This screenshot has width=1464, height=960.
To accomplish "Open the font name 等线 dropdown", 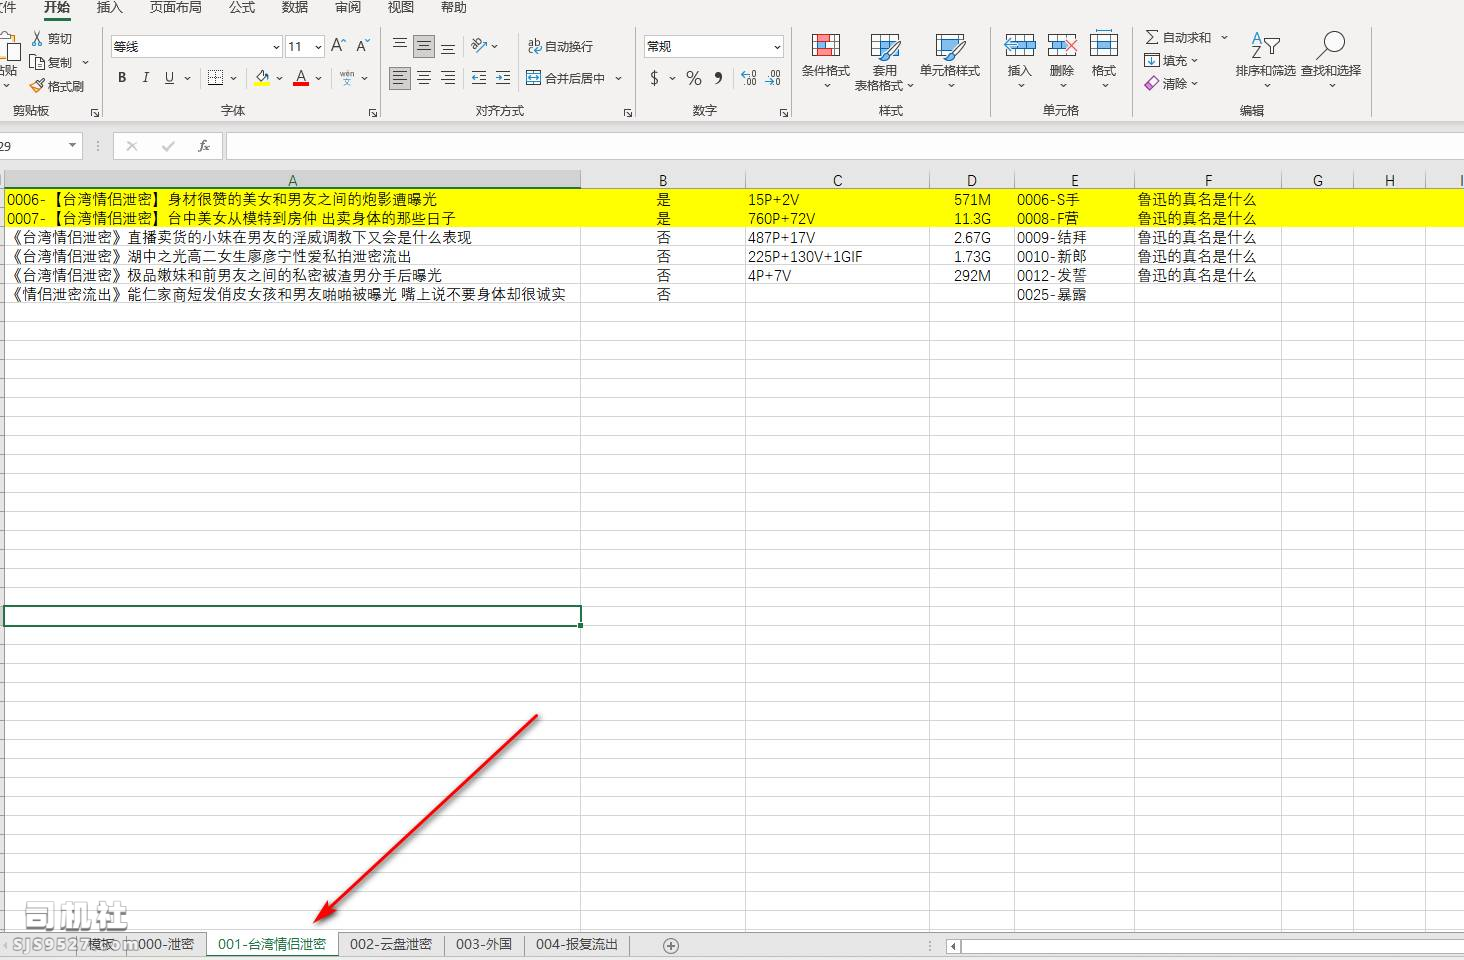I will coord(276,47).
